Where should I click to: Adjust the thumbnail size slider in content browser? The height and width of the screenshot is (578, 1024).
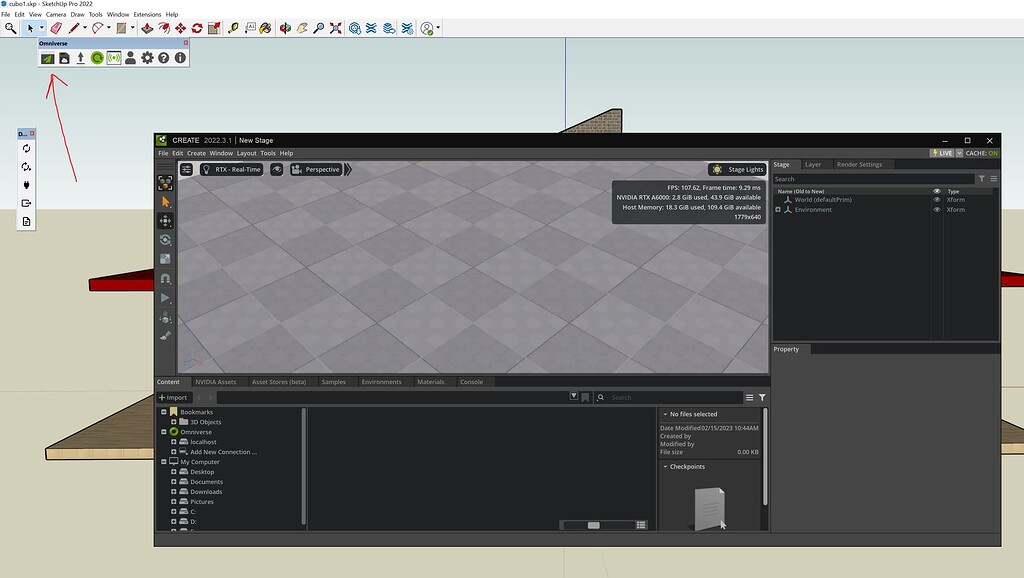(x=593, y=524)
